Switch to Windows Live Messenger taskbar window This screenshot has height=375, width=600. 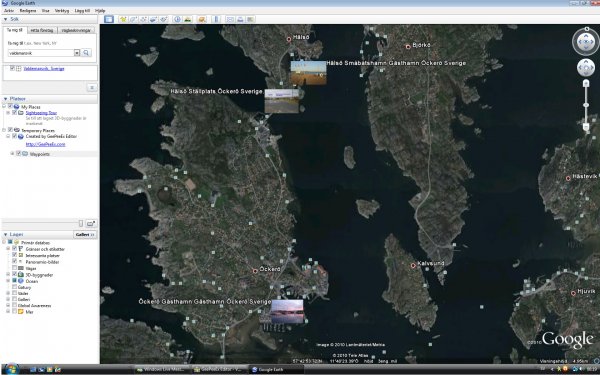[163, 370]
